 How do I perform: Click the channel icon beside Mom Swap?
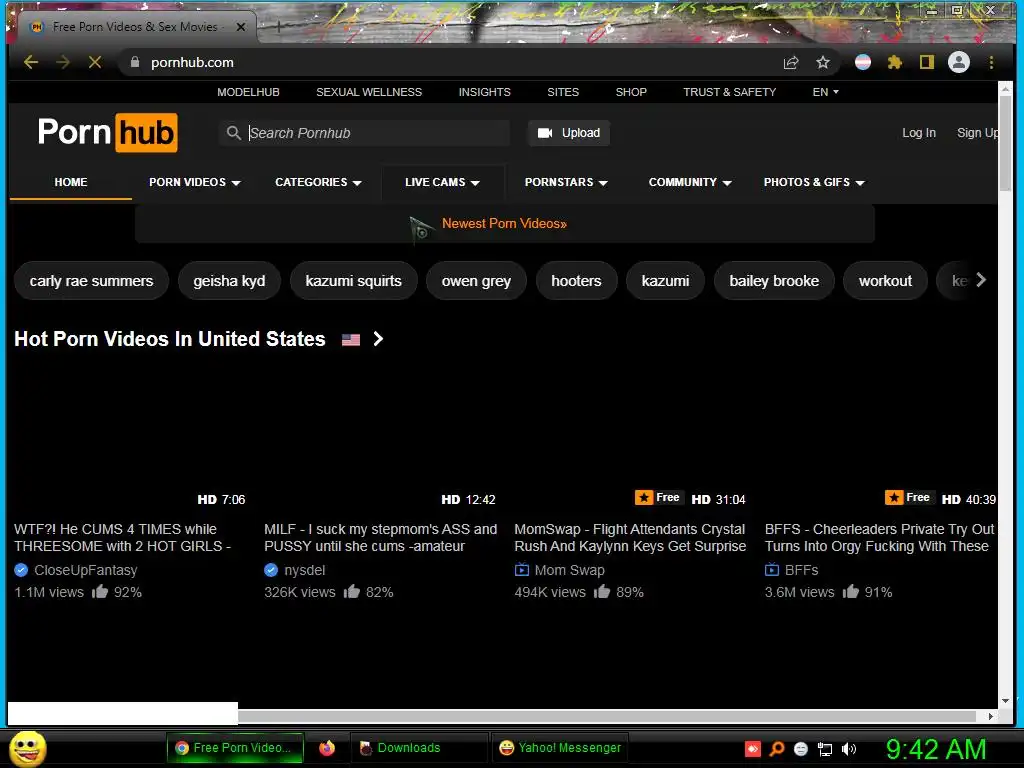(522, 569)
